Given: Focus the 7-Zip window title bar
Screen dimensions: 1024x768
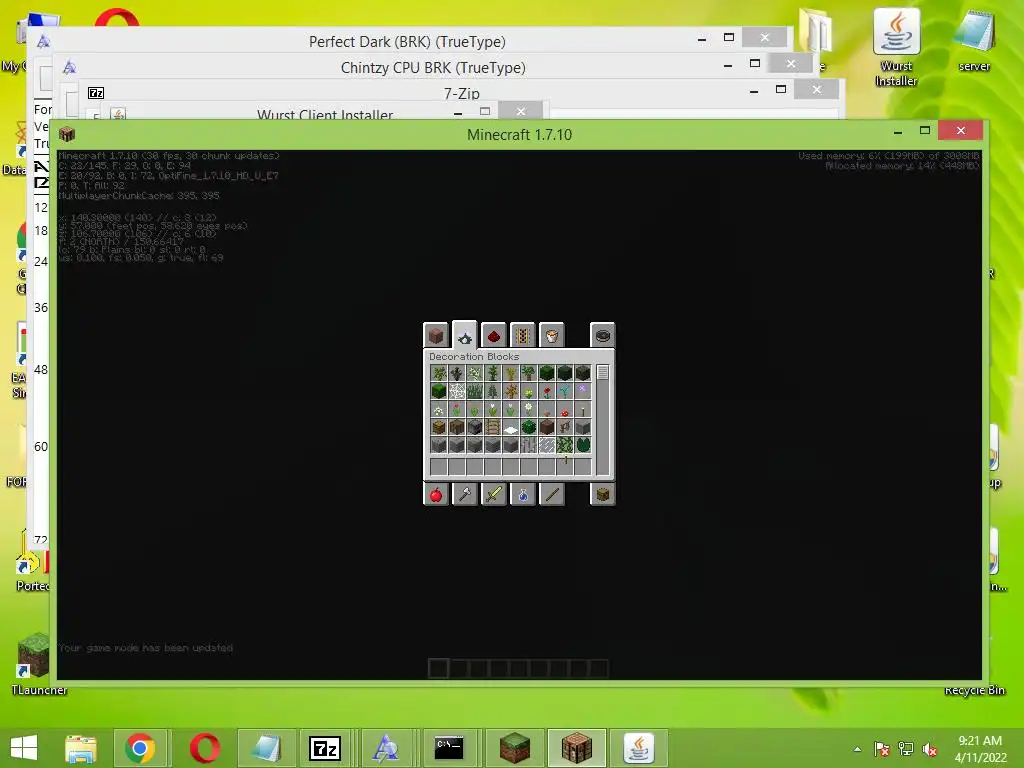Looking at the screenshot, I should 462,93.
